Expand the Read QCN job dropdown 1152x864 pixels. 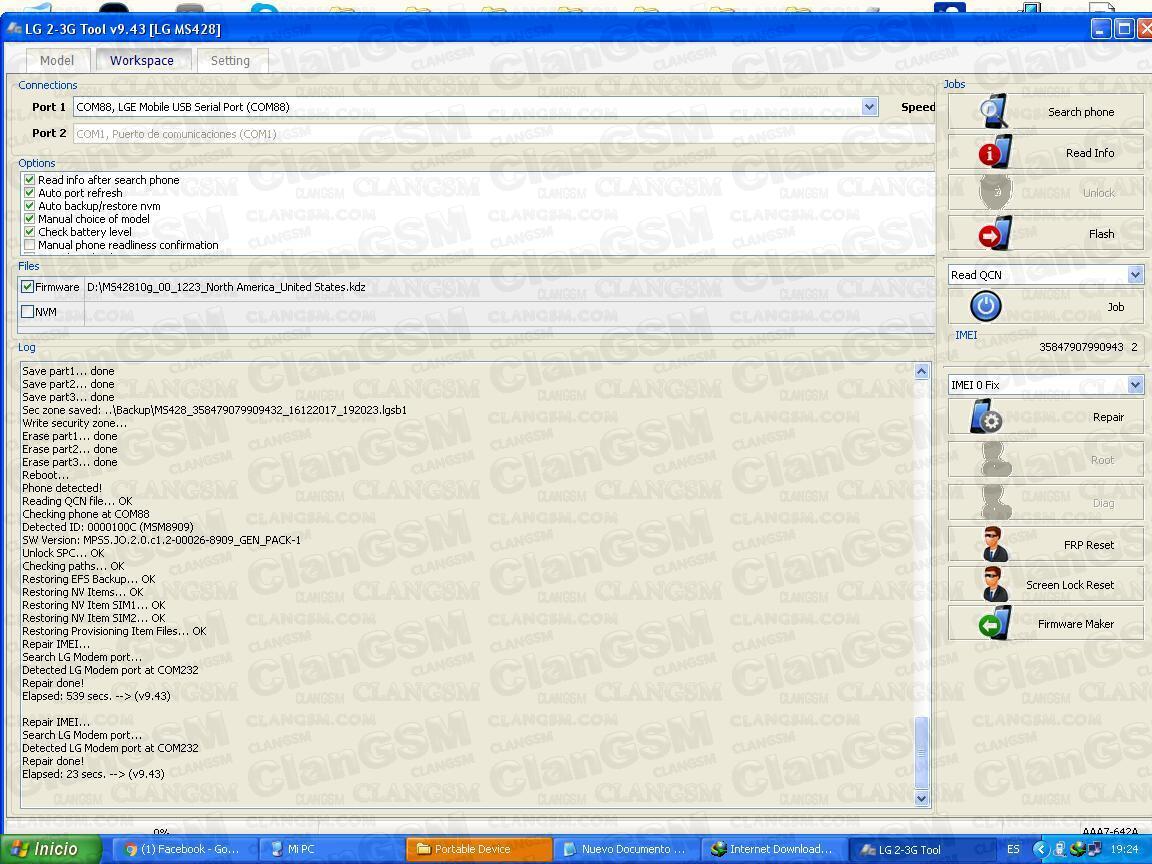pyautogui.click(x=1135, y=275)
